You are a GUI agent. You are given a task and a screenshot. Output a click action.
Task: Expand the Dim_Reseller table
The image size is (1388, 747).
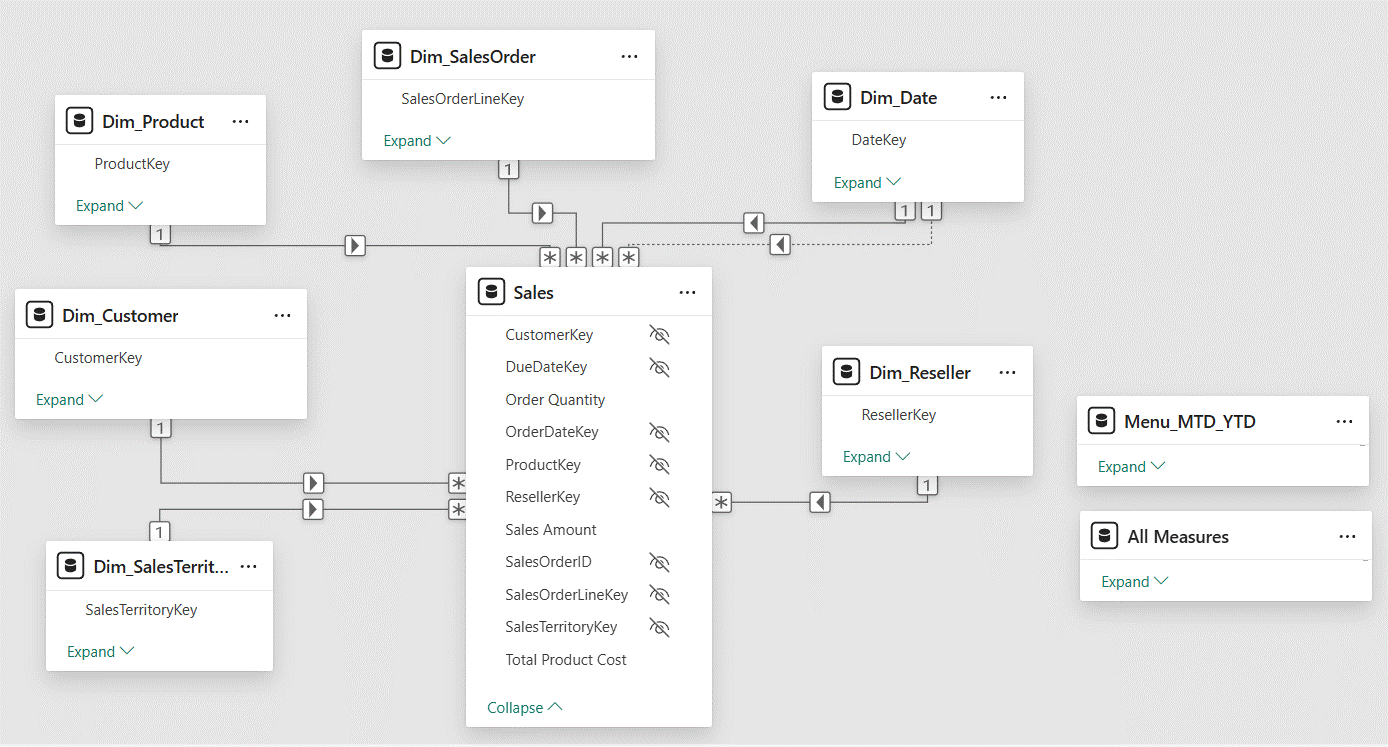876,457
